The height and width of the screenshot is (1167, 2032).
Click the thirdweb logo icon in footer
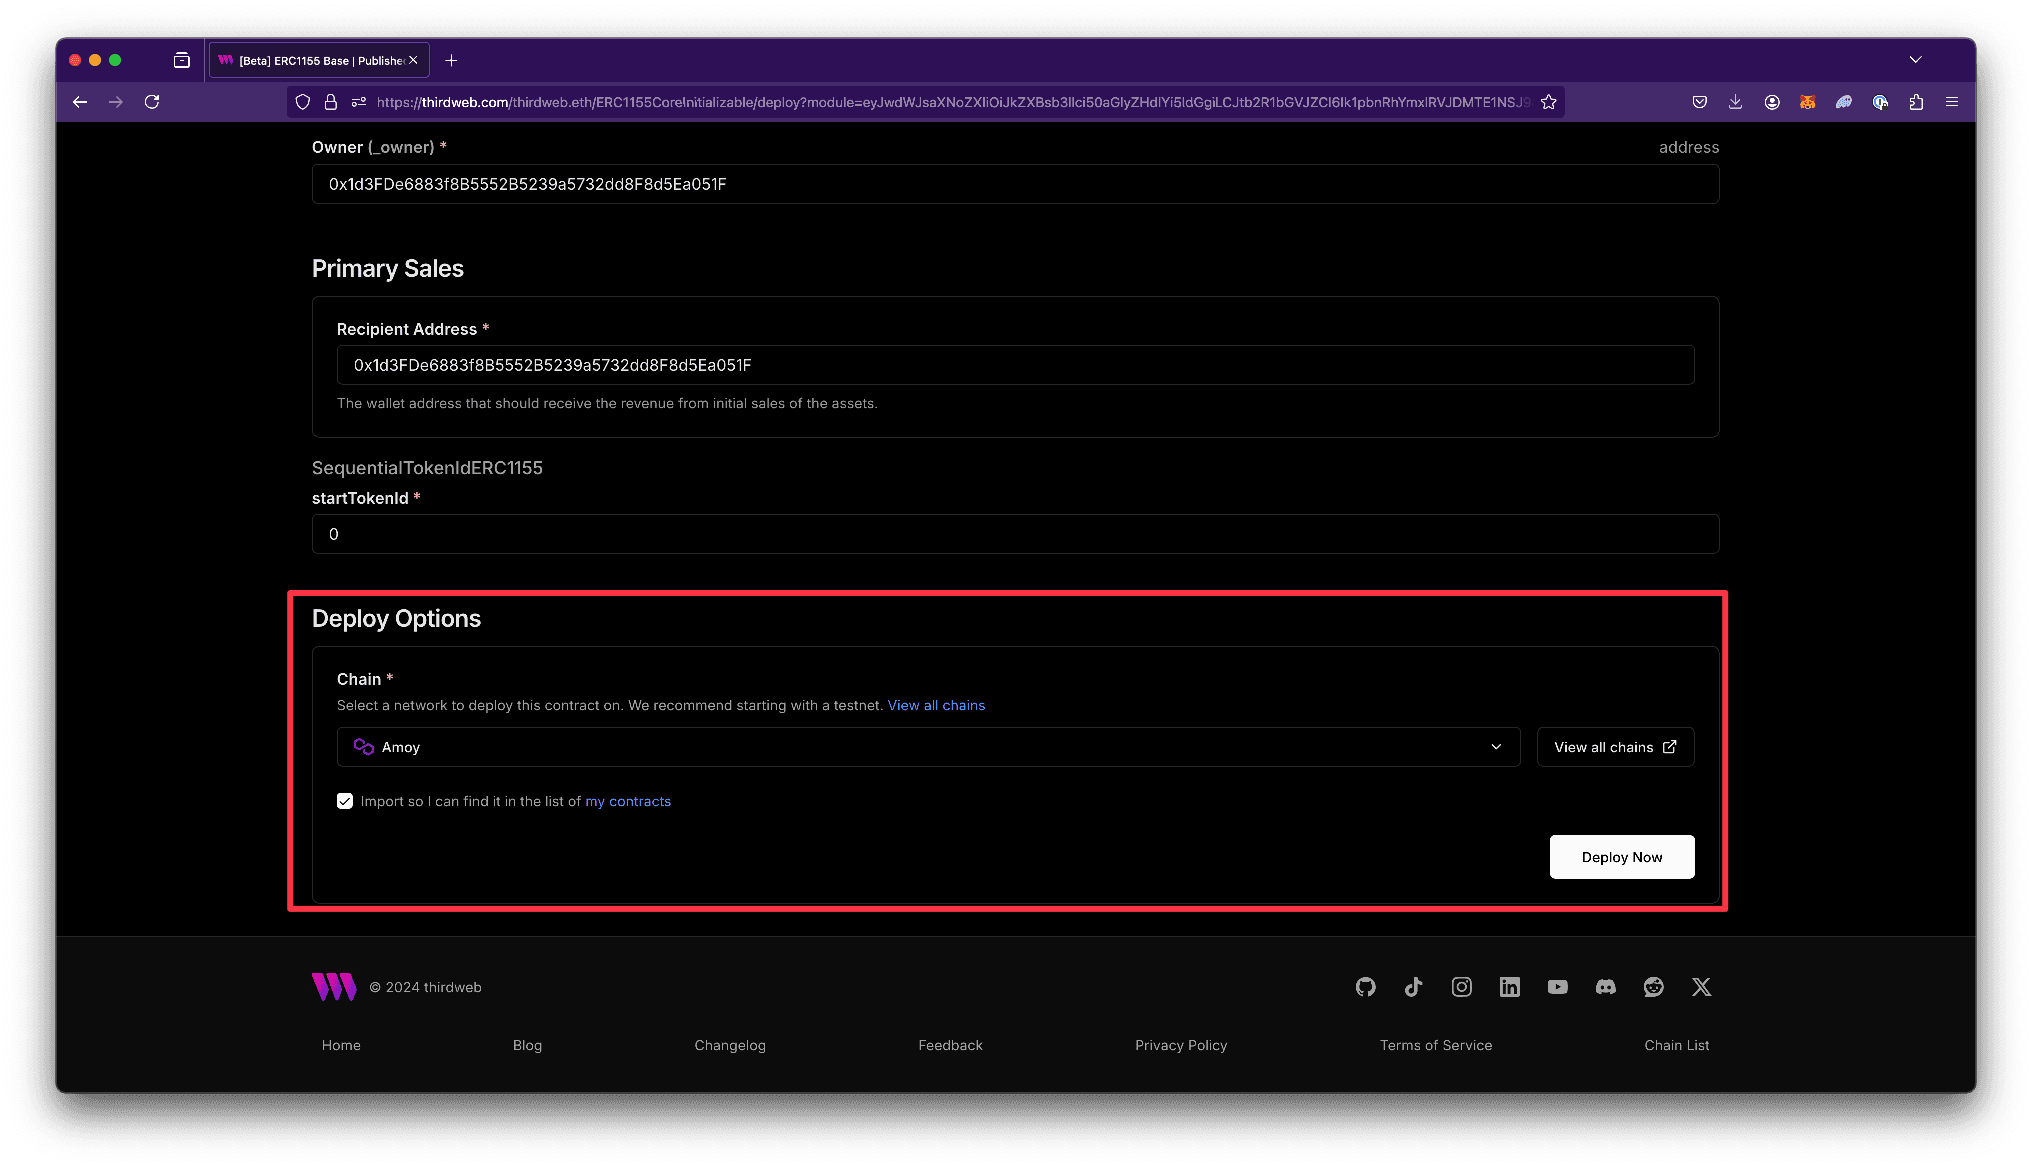pyautogui.click(x=334, y=987)
